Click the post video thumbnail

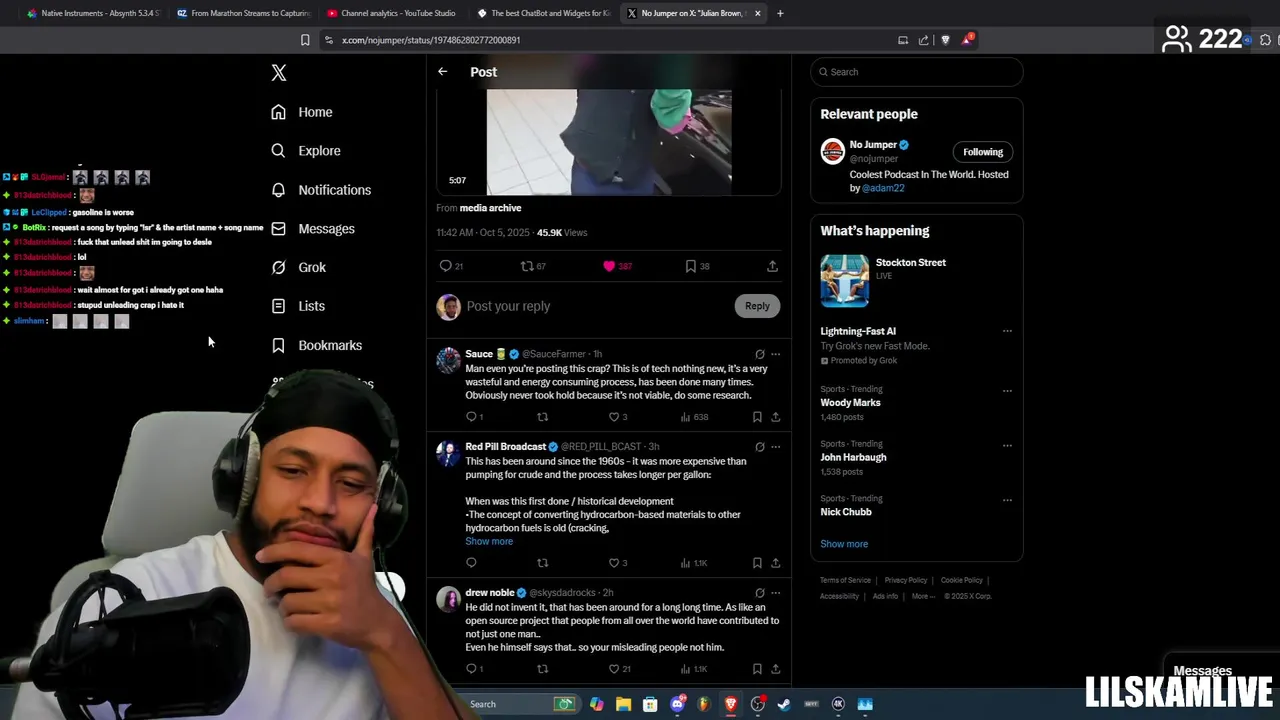(x=609, y=142)
